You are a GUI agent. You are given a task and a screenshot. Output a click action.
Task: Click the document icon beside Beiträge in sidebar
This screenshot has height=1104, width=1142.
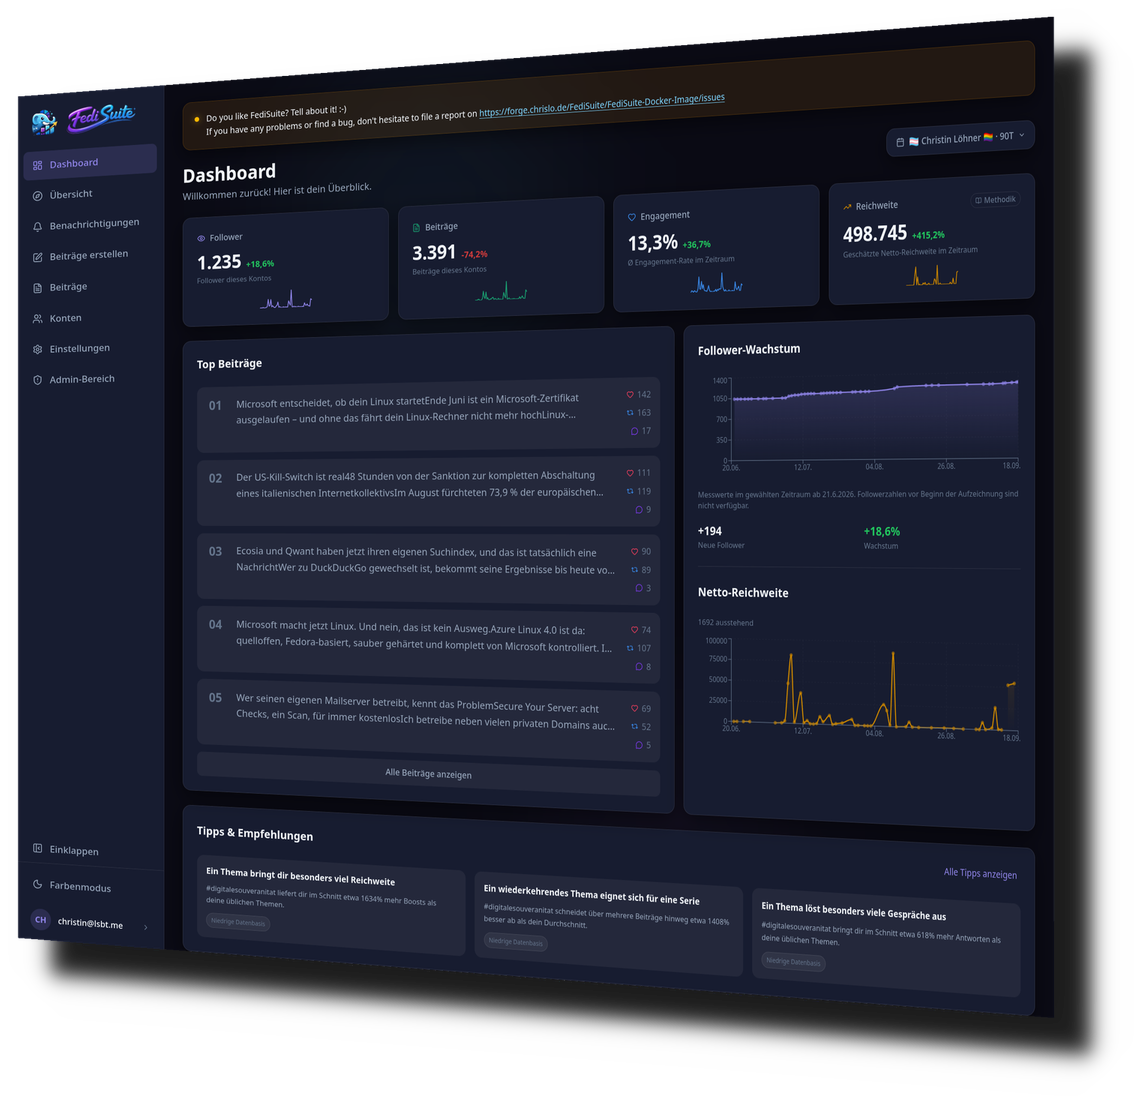(37, 288)
